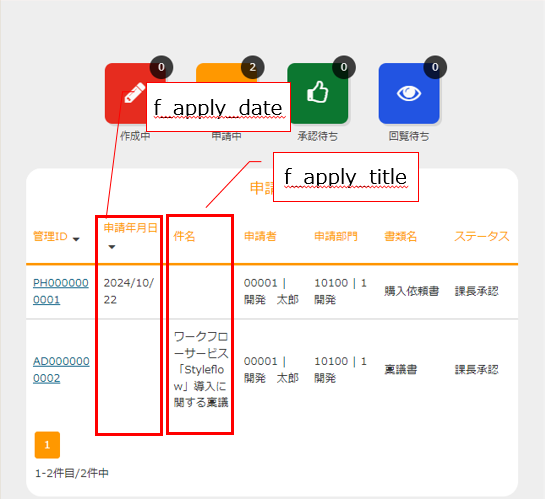
Task: Open application AD0000000002 link
Action: coord(61,370)
